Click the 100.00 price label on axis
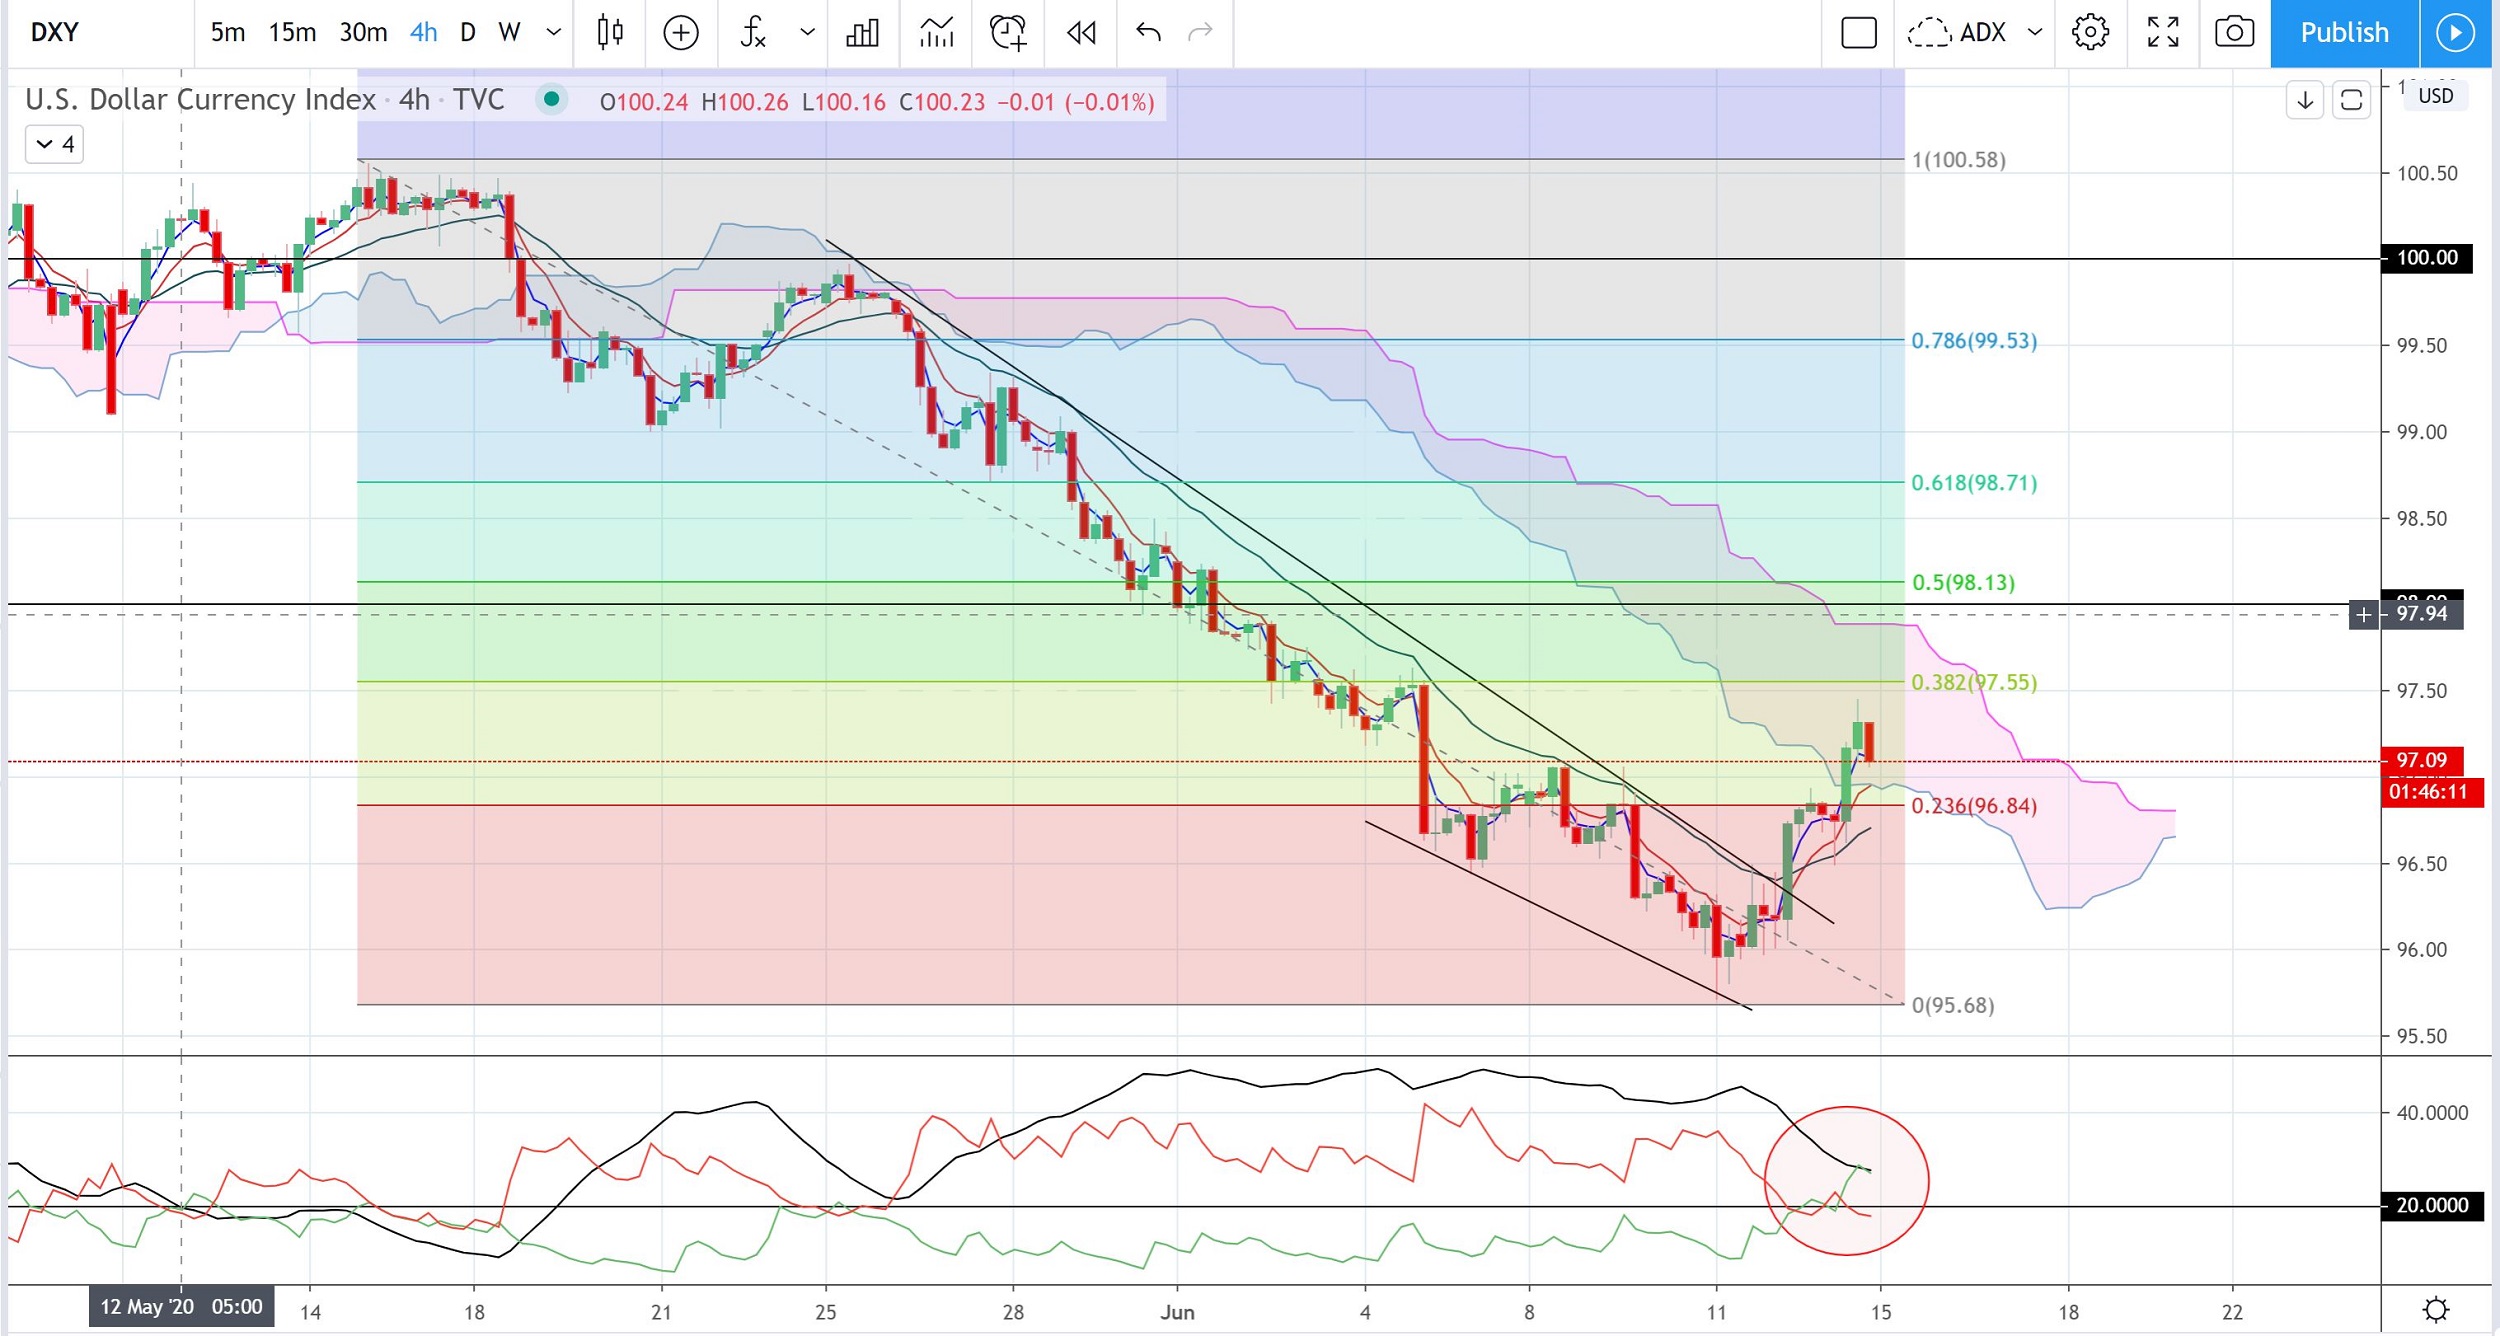 2427,258
